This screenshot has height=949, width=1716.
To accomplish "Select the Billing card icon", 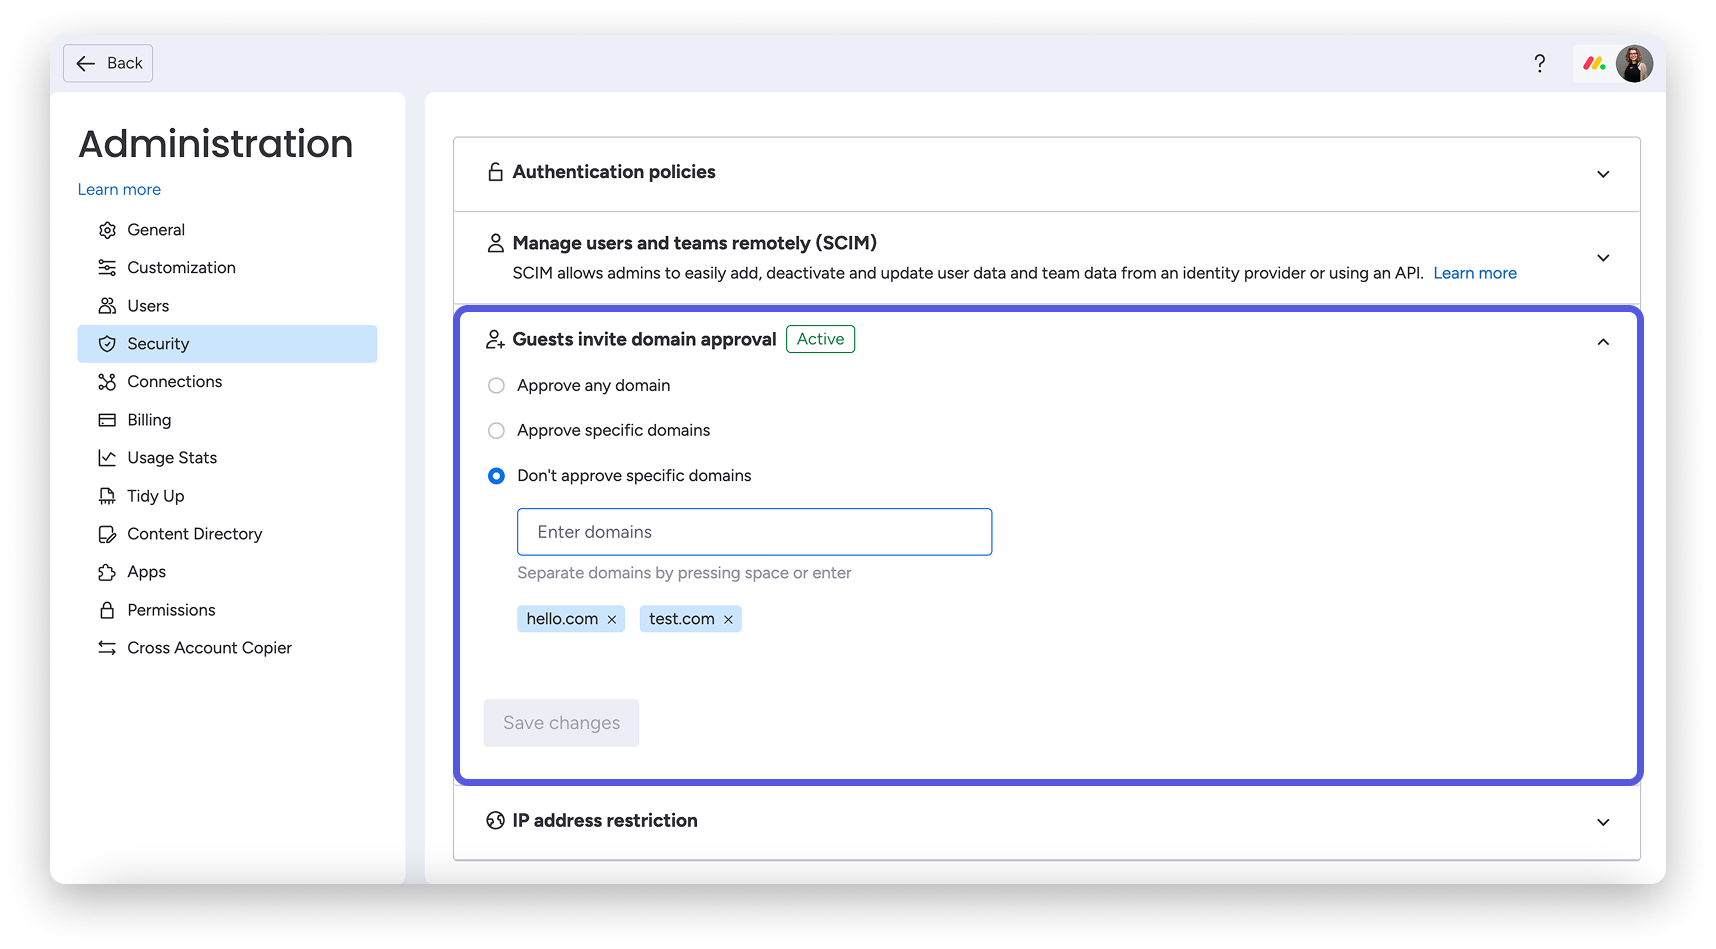I will (107, 419).
